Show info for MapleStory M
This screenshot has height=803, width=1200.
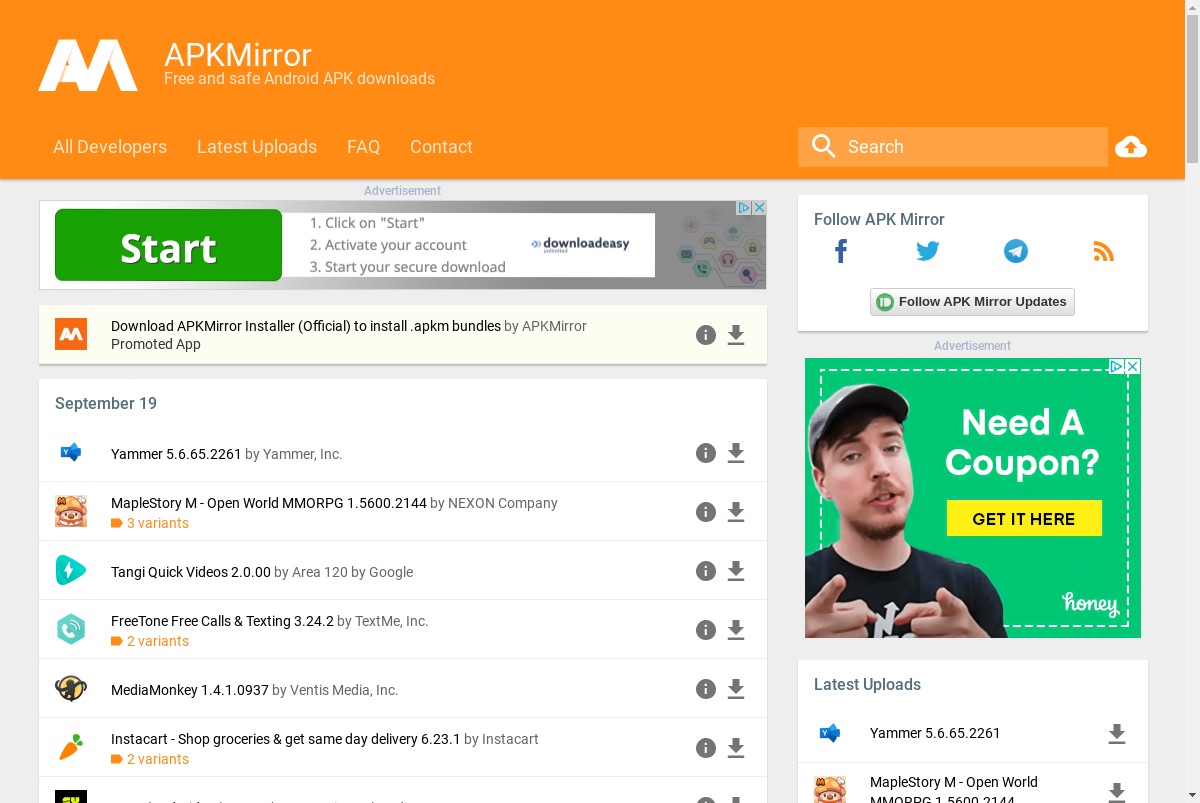pos(706,512)
